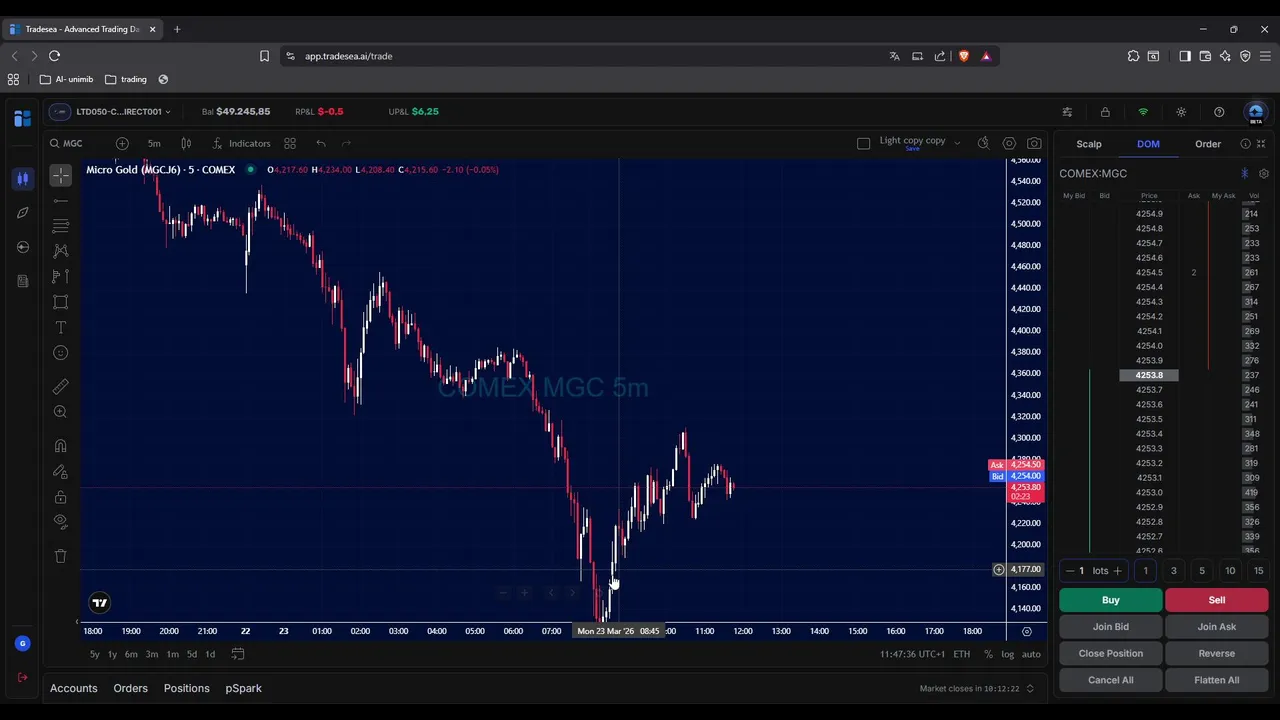Toggle the padlock in top bar

[x=1105, y=112]
